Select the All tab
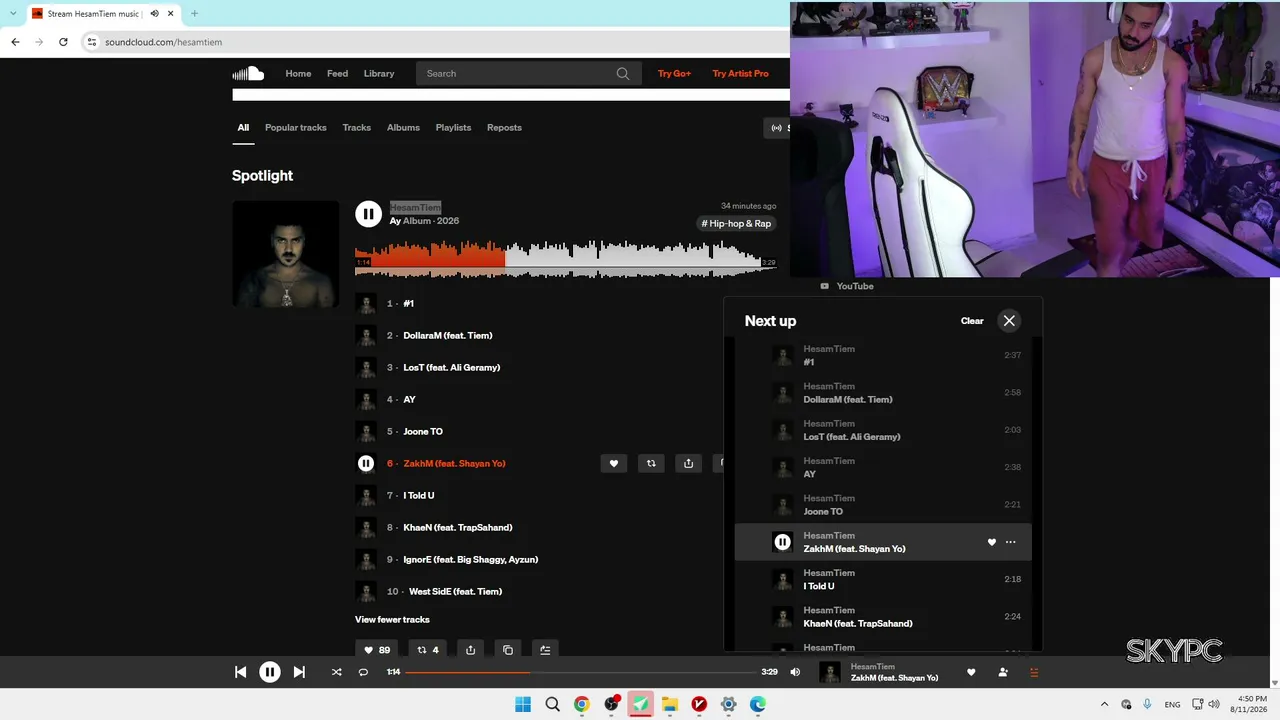The height and width of the screenshot is (720, 1280). click(x=243, y=128)
